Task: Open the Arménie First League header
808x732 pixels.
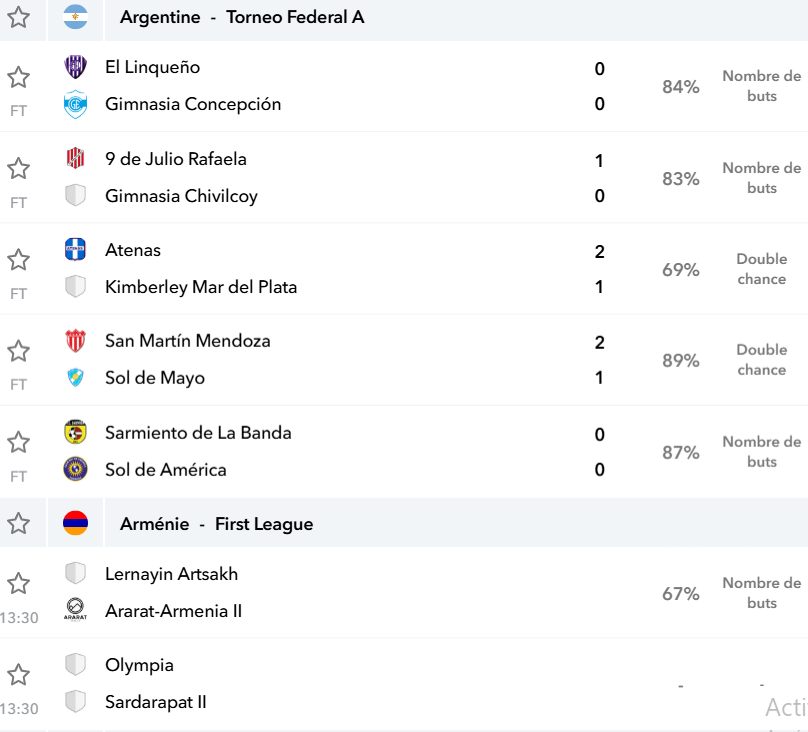Action: pyautogui.click(x=216, y=524)
